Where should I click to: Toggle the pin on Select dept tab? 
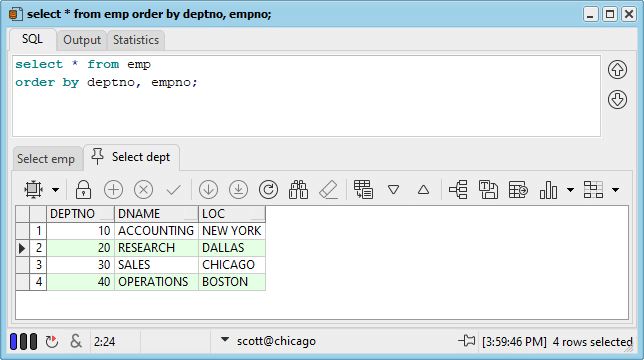(x=97, y=156)
